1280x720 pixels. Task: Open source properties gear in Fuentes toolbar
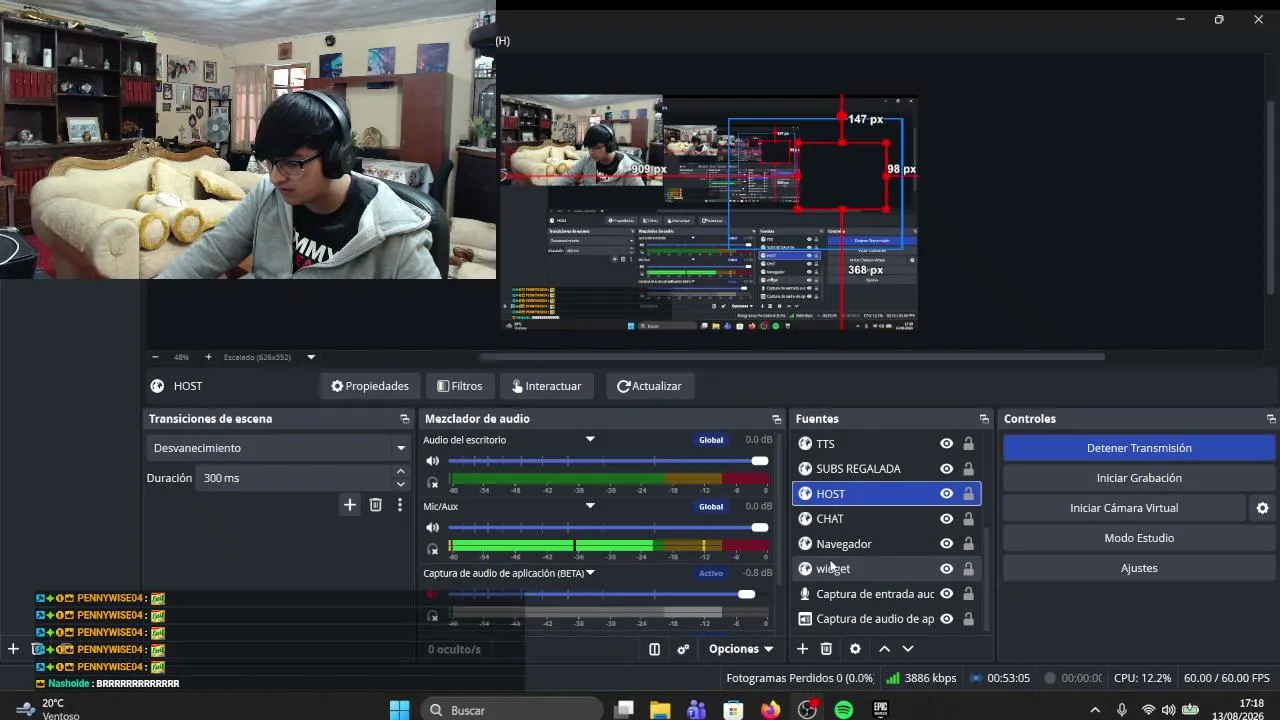point(855,649)
